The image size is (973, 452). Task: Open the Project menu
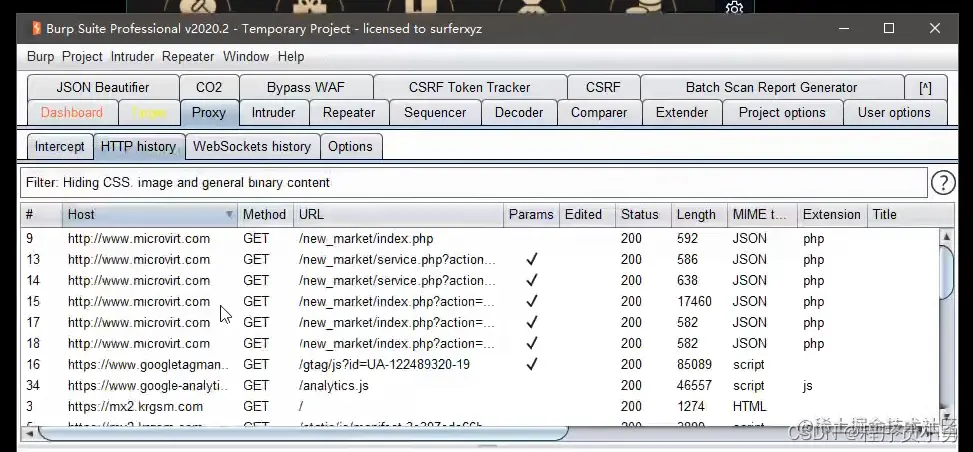point(82,56)
